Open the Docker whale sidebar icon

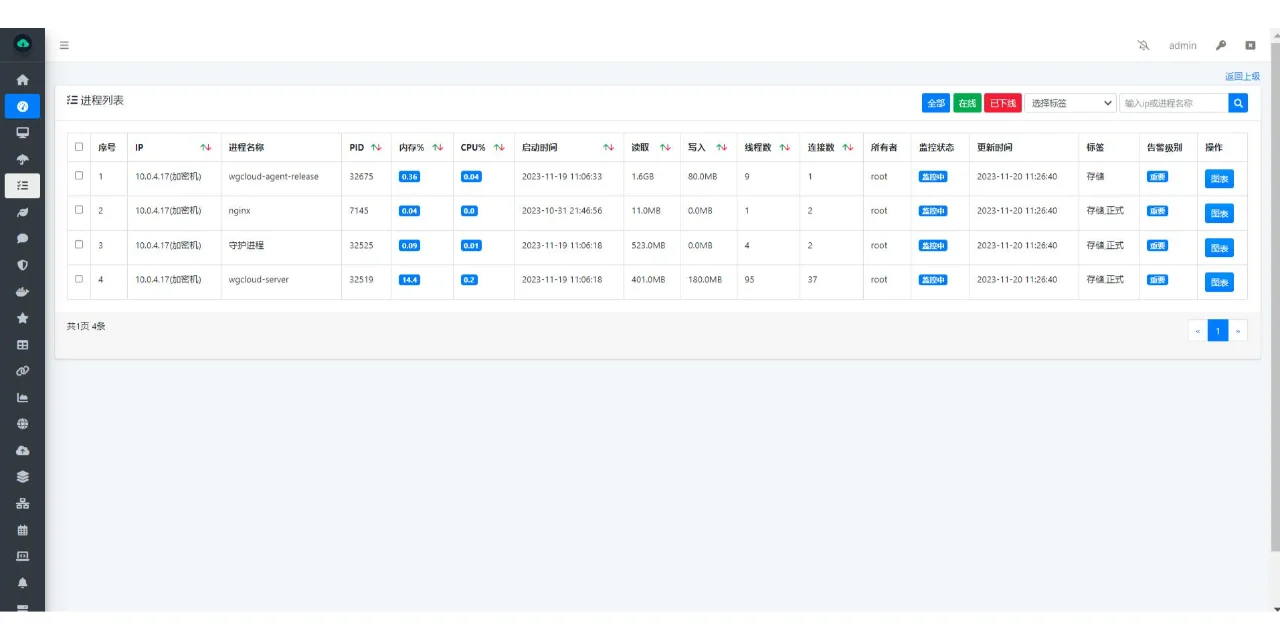[22, 291]
